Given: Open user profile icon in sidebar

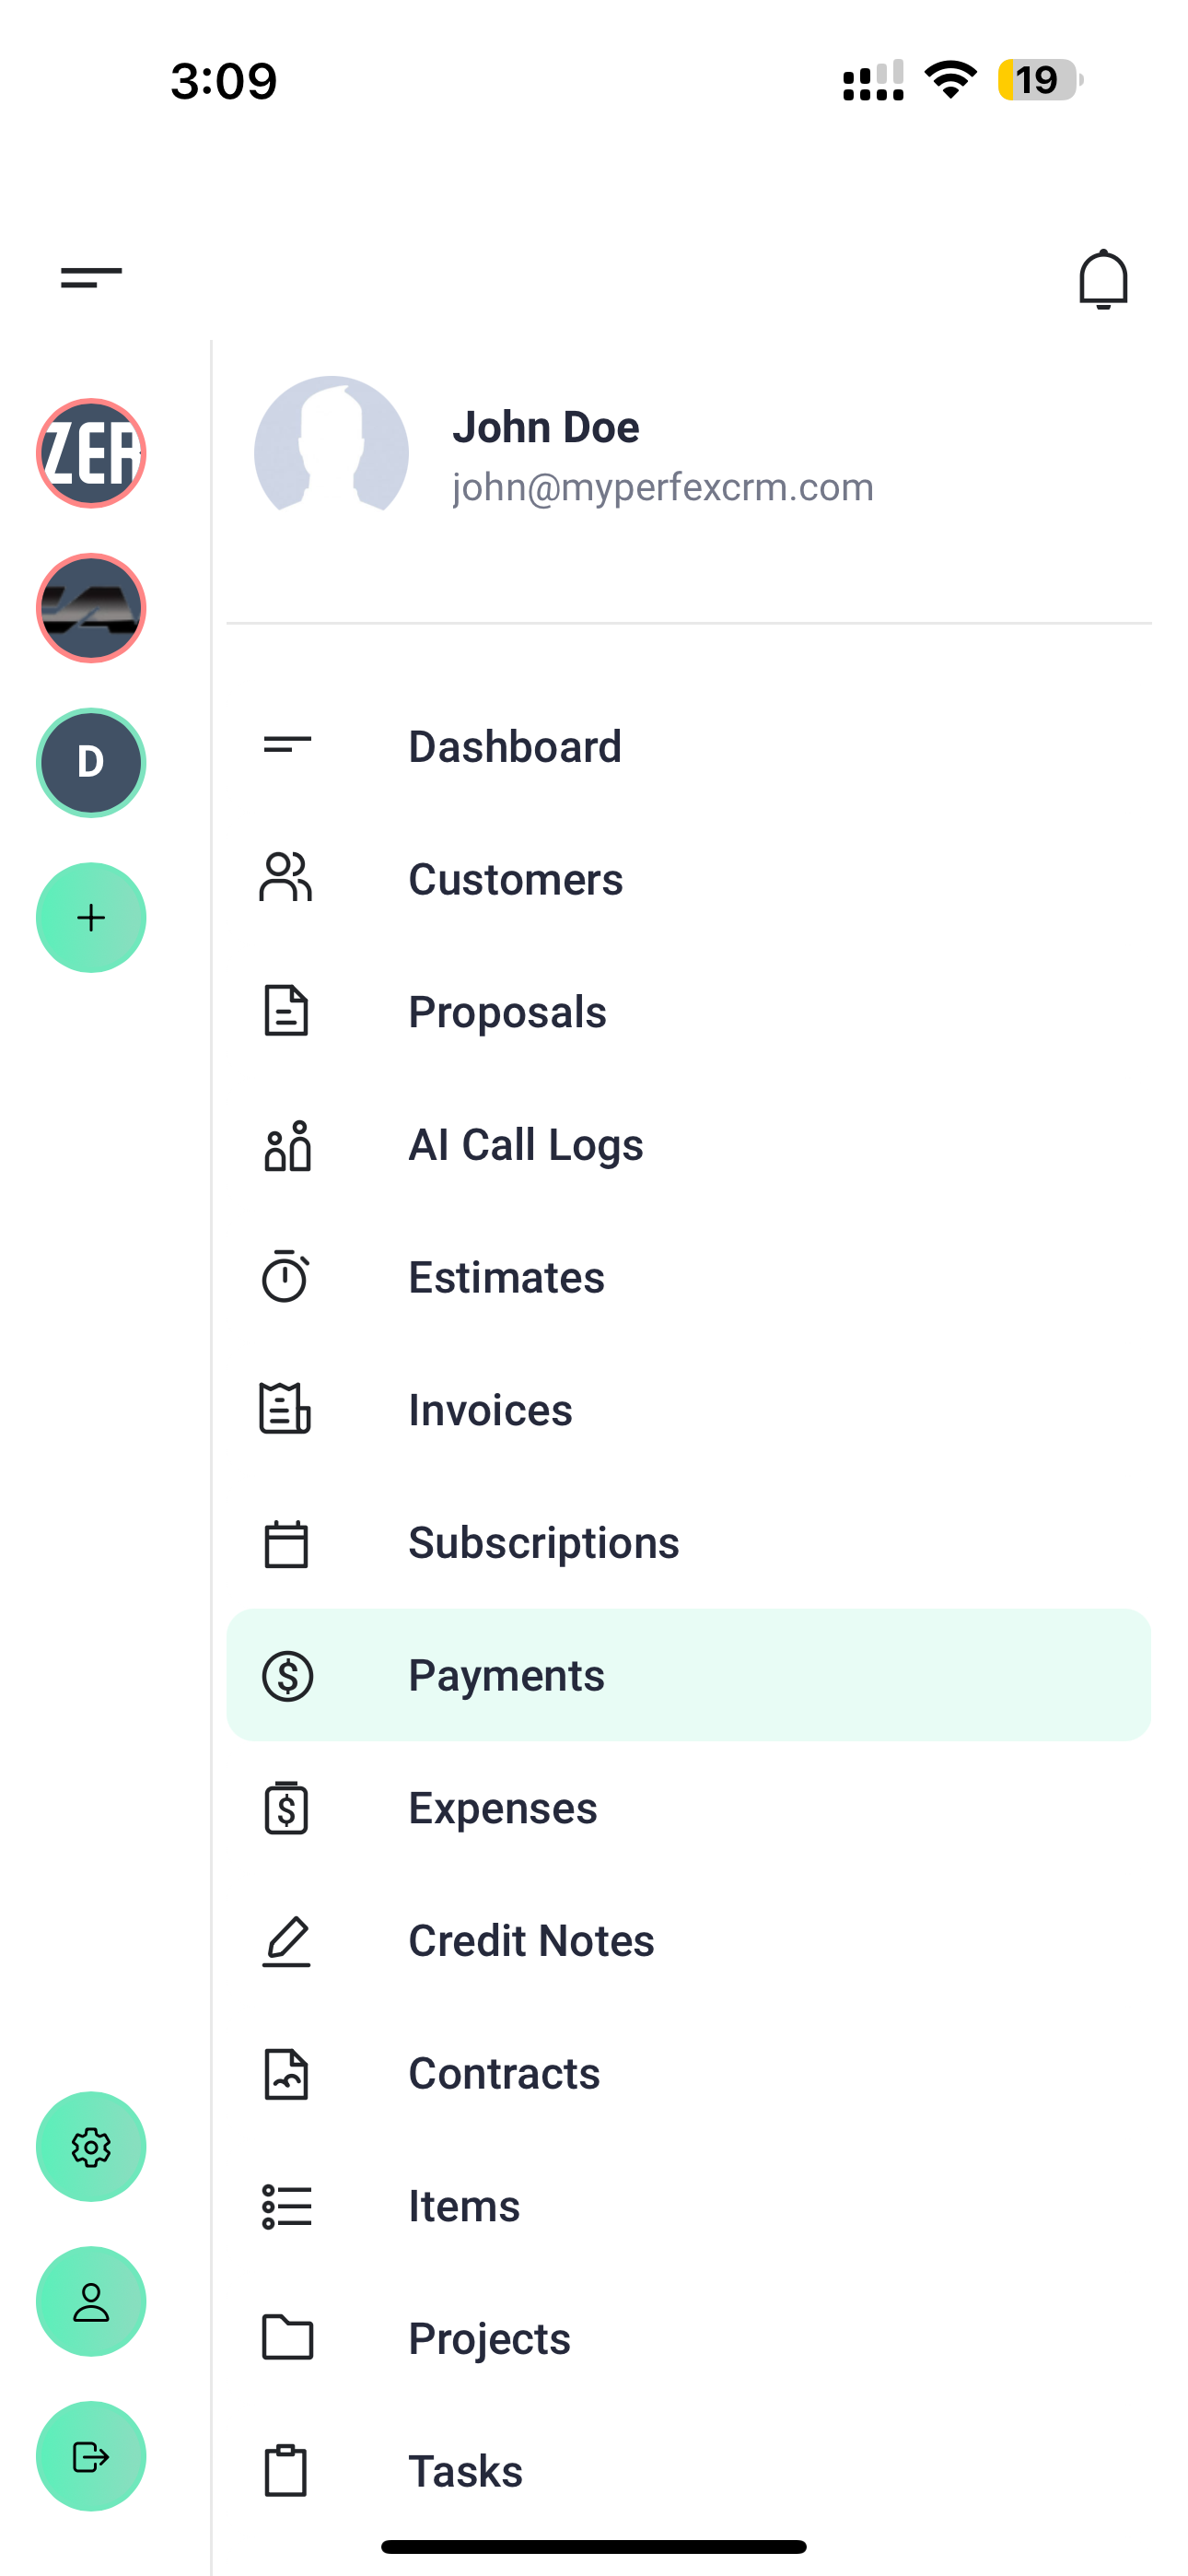Looking at the screenshot, I should tap(91, 2301).
